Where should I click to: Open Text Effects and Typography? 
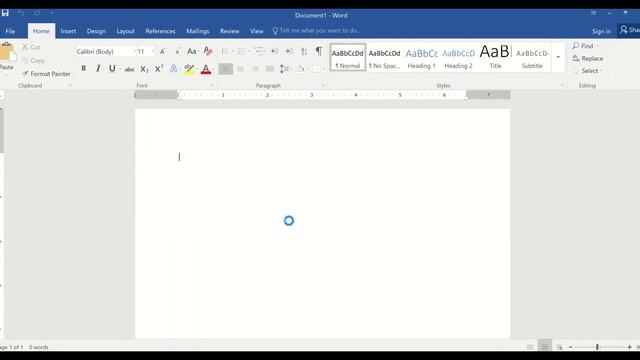click(x=173, y=69)
